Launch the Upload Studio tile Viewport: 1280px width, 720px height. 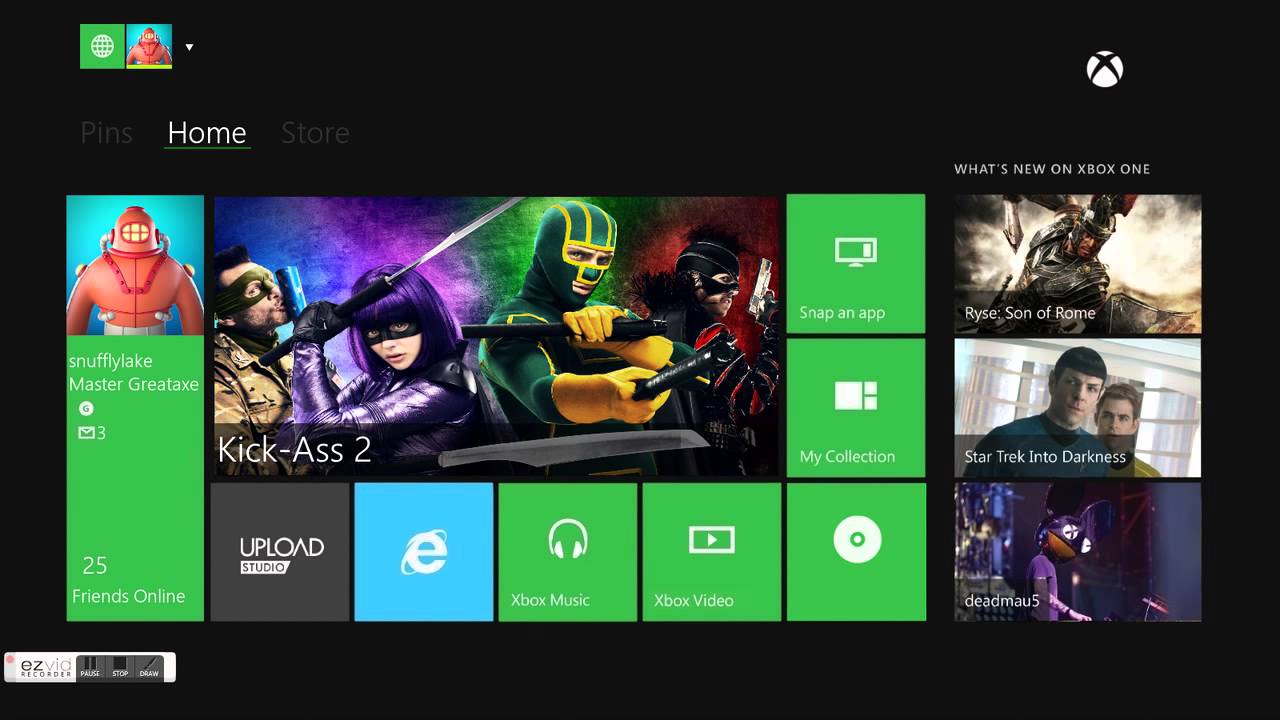click(x=280, y=552)
